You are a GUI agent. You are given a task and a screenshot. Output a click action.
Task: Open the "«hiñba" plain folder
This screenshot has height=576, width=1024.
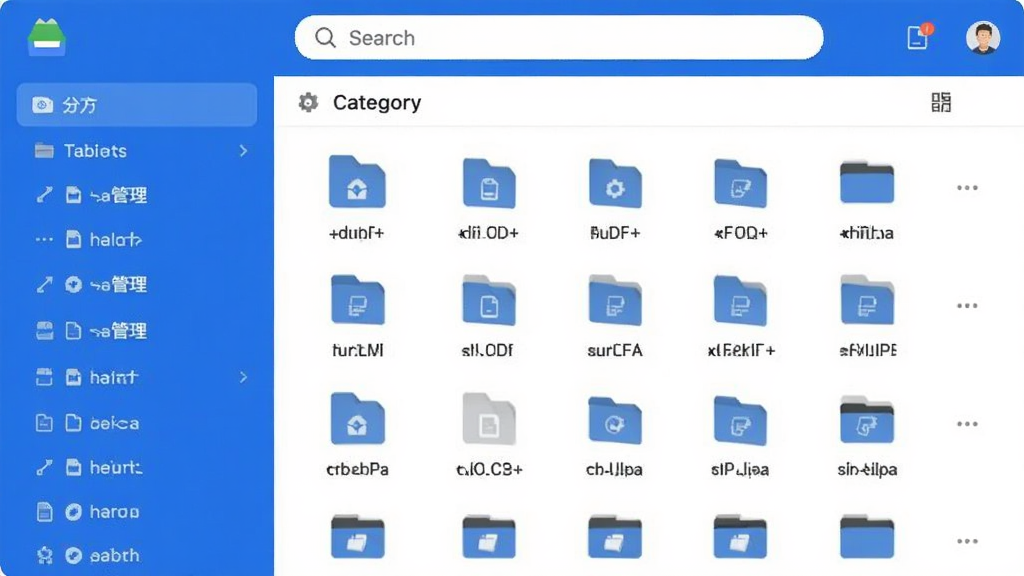pos(867,182)
